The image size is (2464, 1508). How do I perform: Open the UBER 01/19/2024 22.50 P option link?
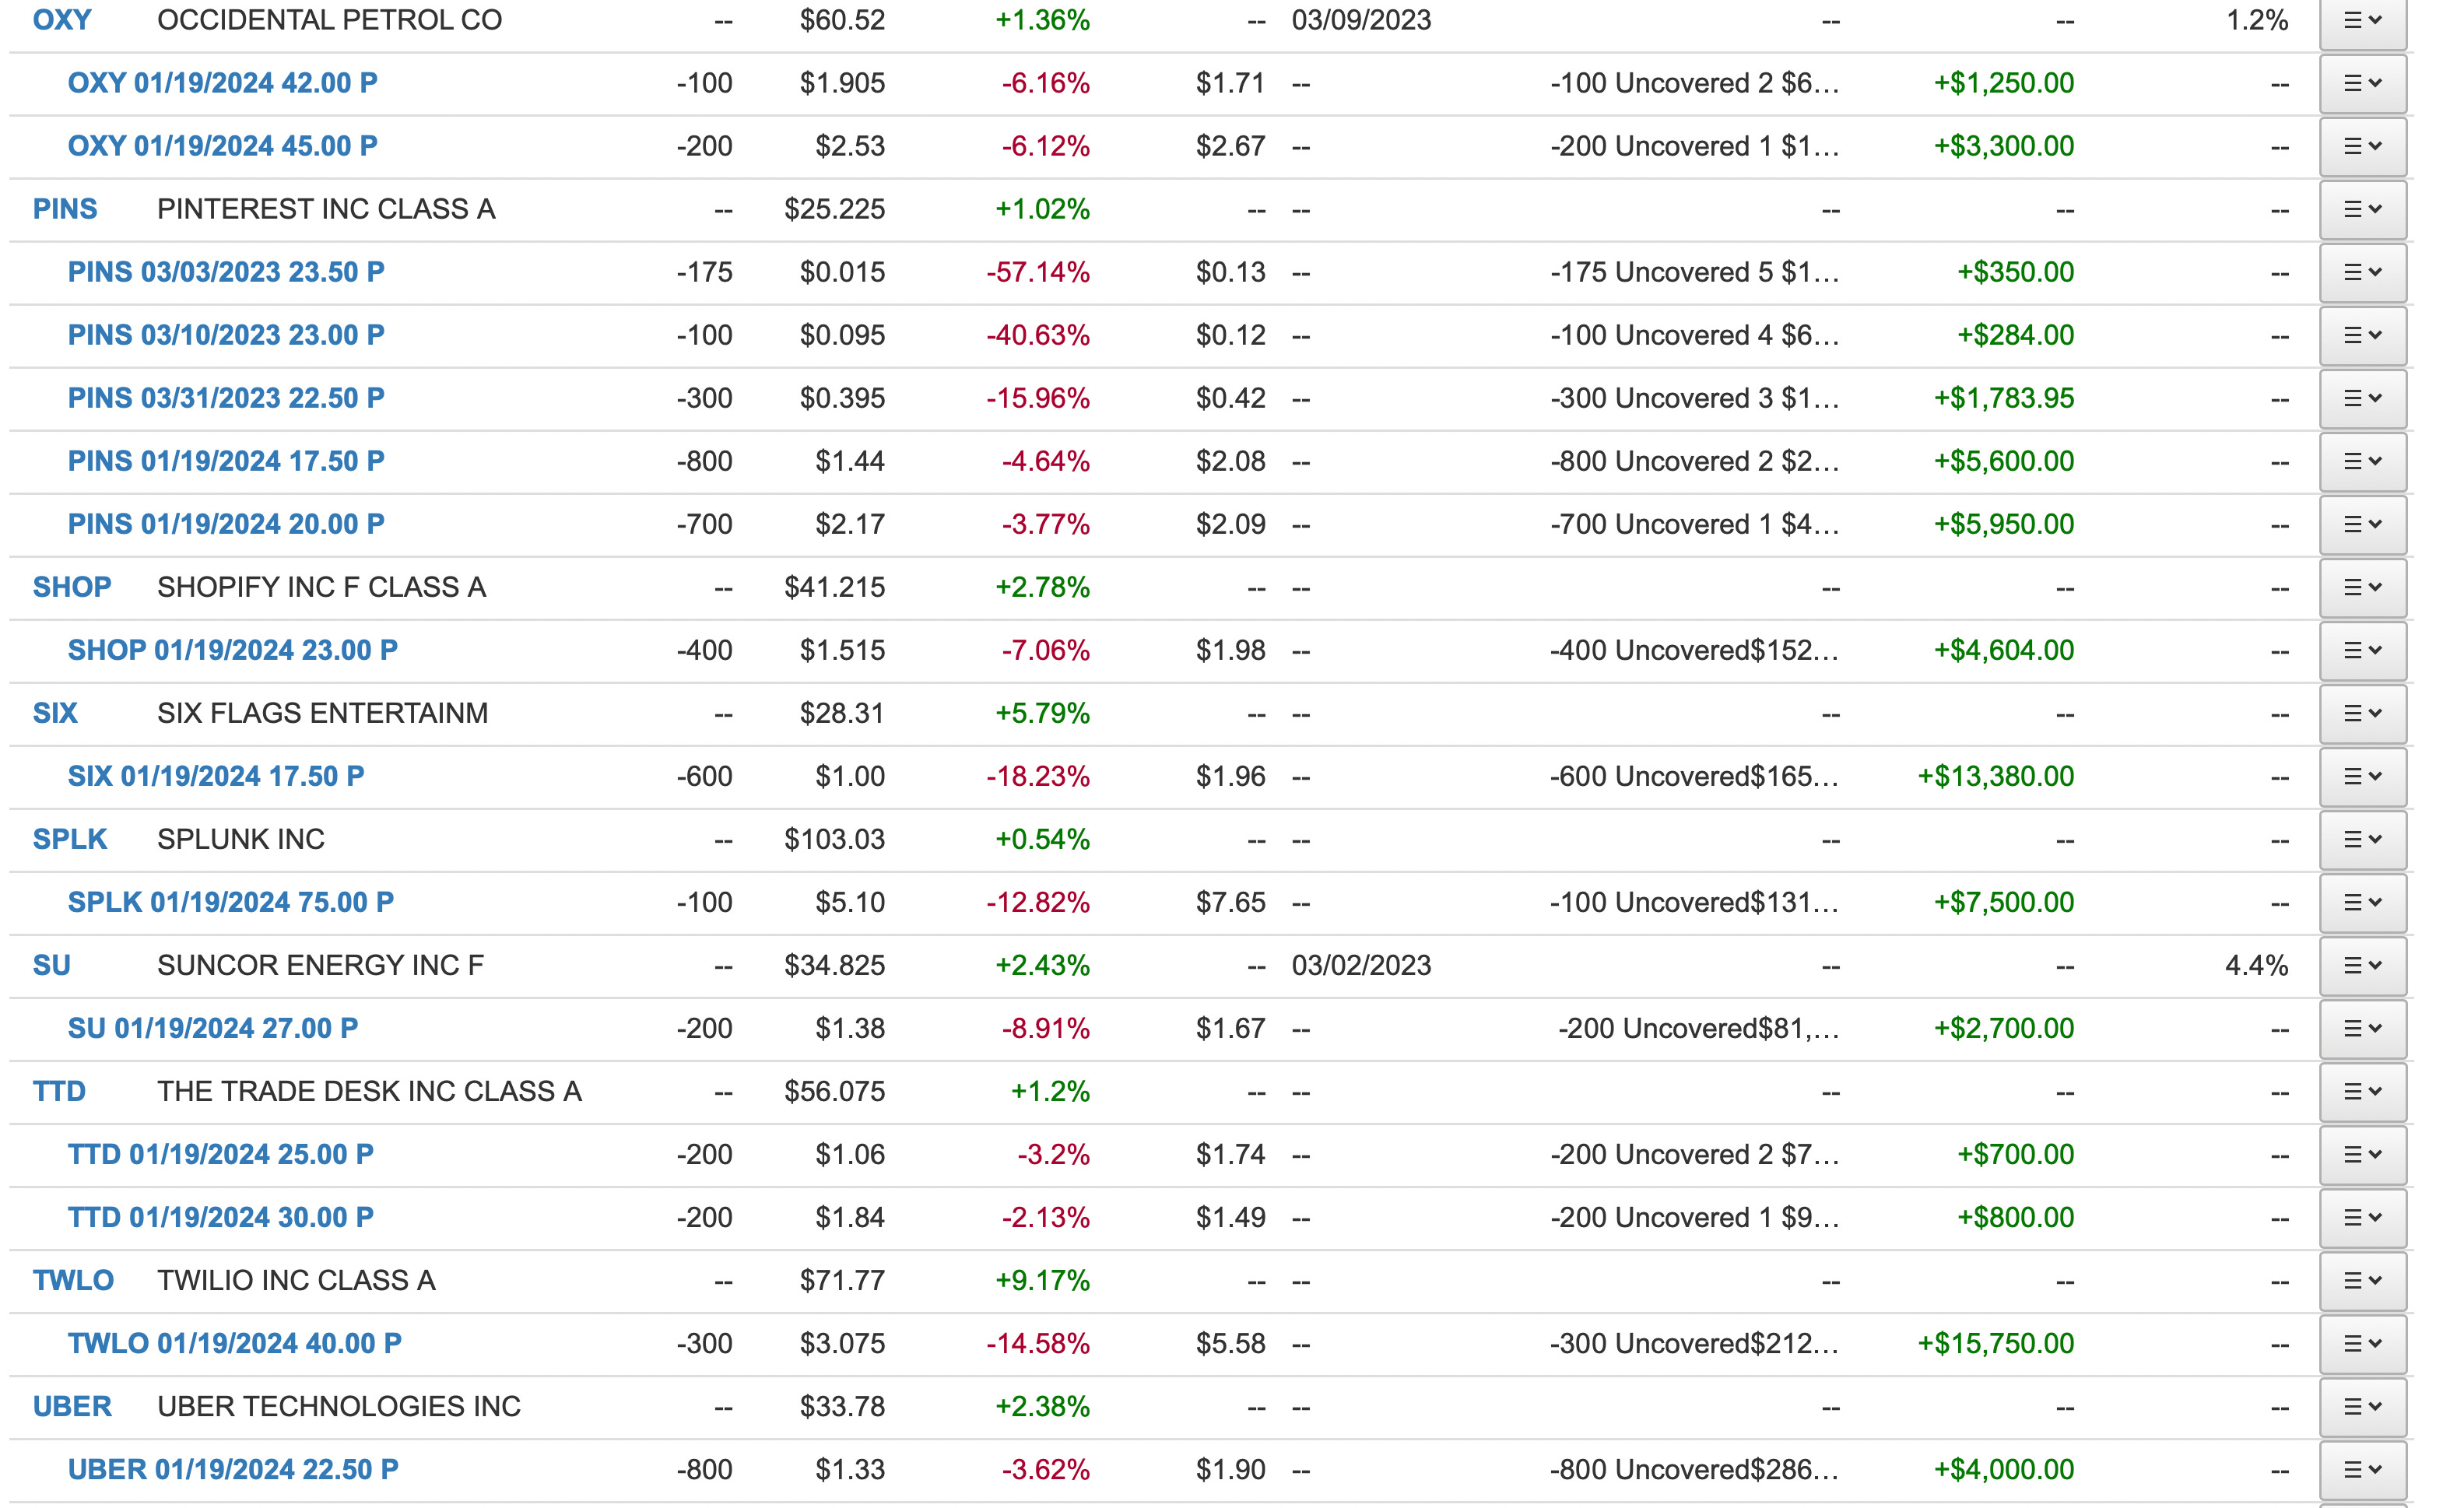(x=232, y=1470)
